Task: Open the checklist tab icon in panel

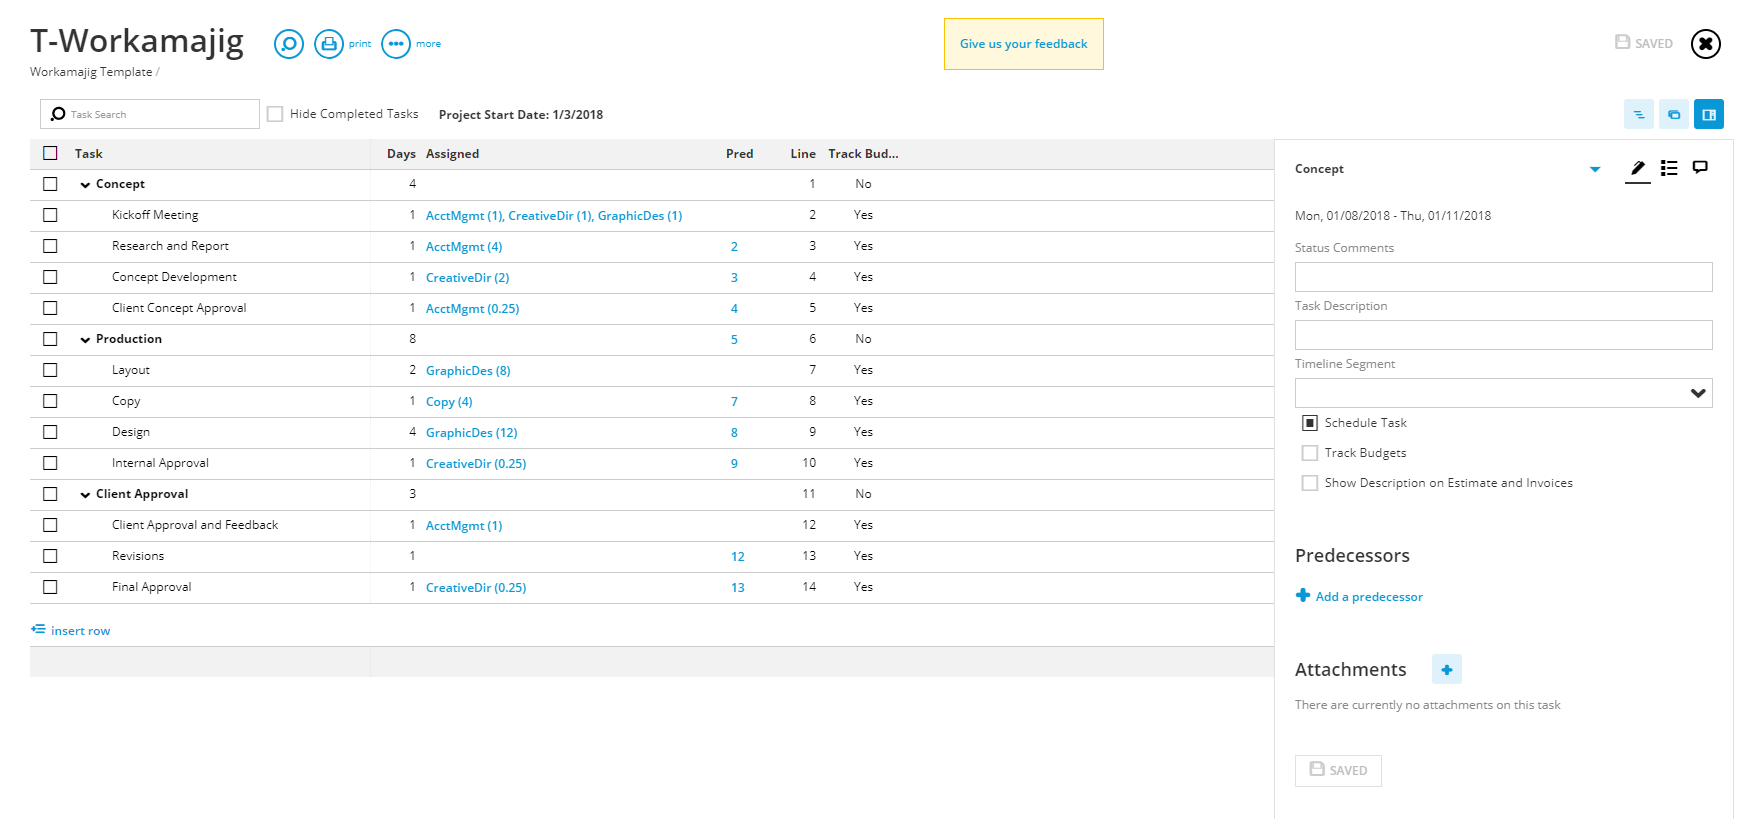Action: [1669, 168]
